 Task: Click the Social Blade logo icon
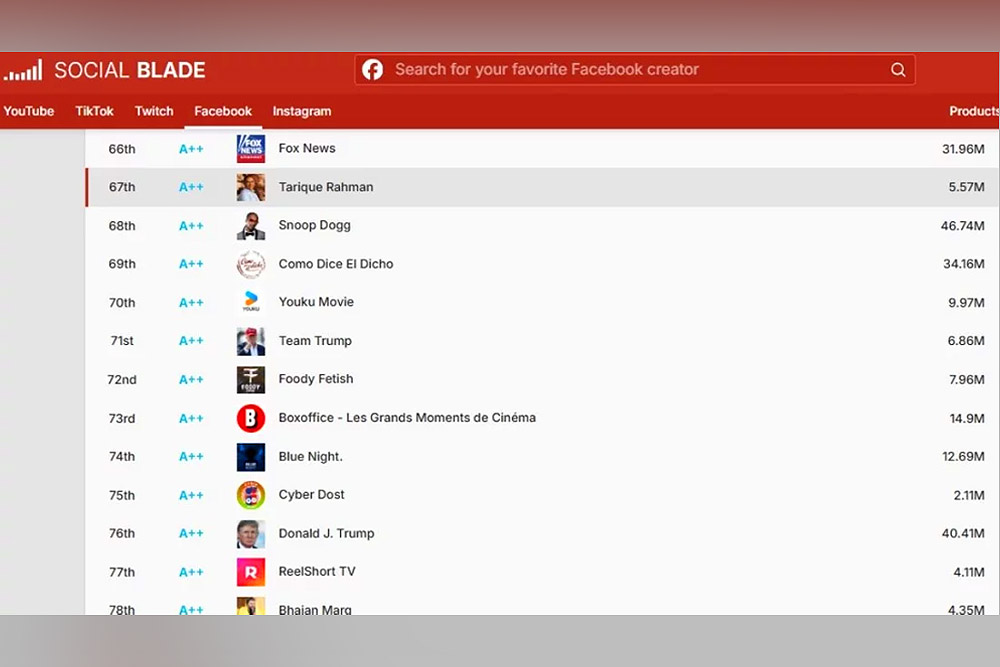click(x=23, y=71)
